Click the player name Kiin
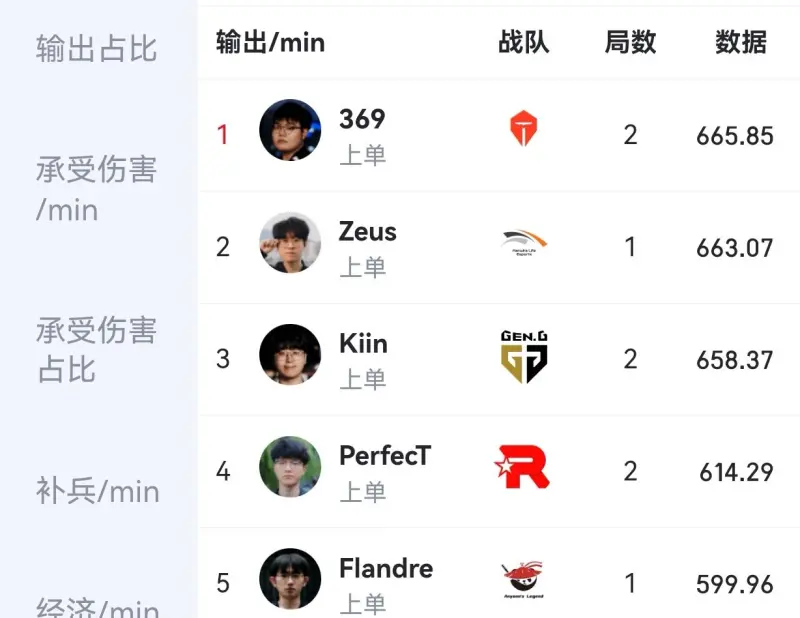This screenshot has height=618, width=800. pos(363,343)
